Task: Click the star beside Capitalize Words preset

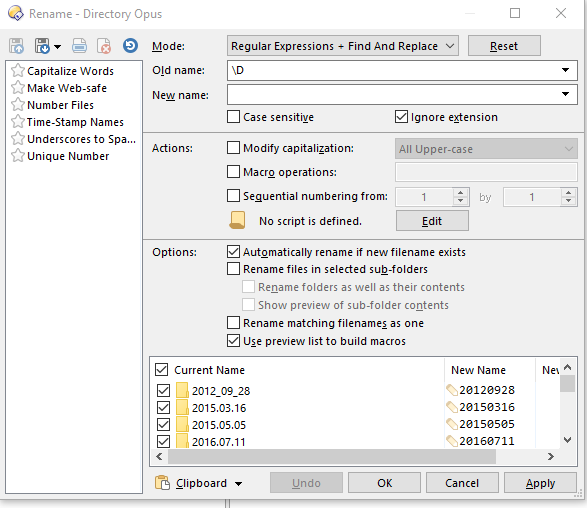Action: point(18,71)
